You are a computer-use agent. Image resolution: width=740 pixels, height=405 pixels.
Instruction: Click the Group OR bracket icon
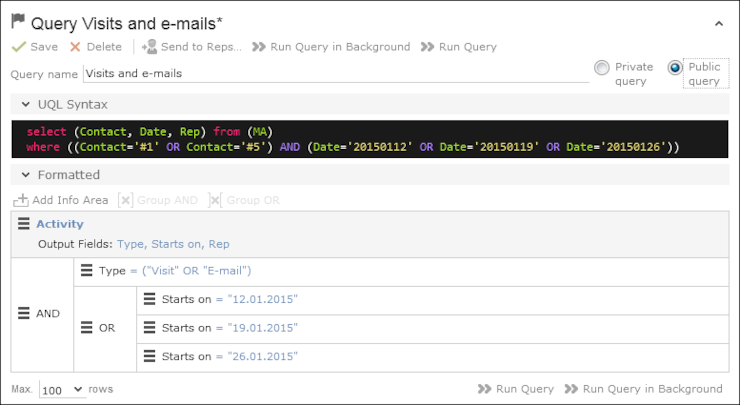[215, 200]
